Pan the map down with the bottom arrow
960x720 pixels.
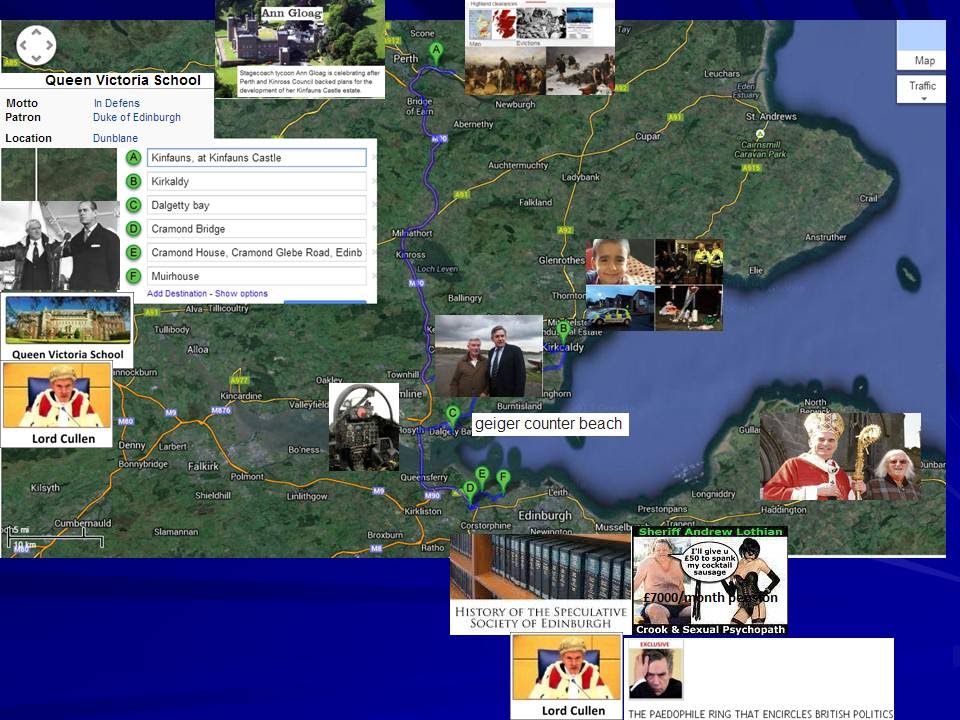click(36, 58)
